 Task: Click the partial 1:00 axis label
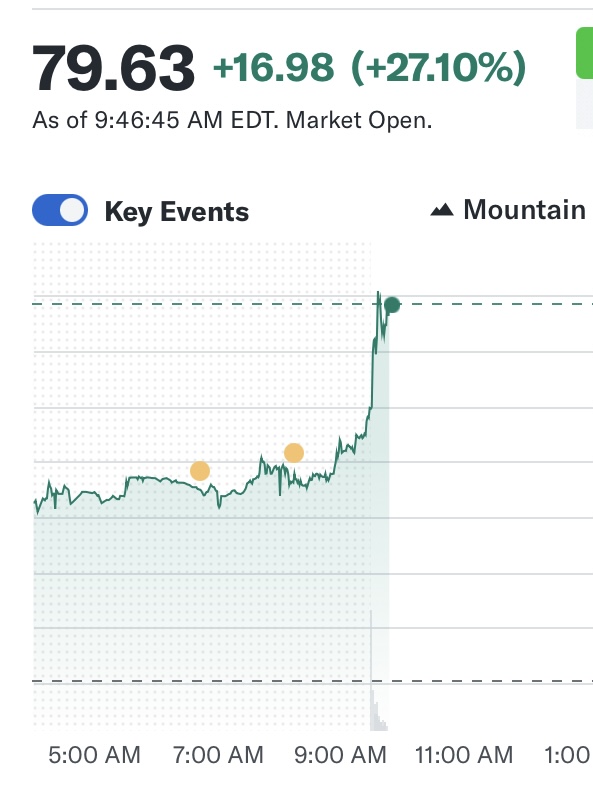click(x=567, y=755)
